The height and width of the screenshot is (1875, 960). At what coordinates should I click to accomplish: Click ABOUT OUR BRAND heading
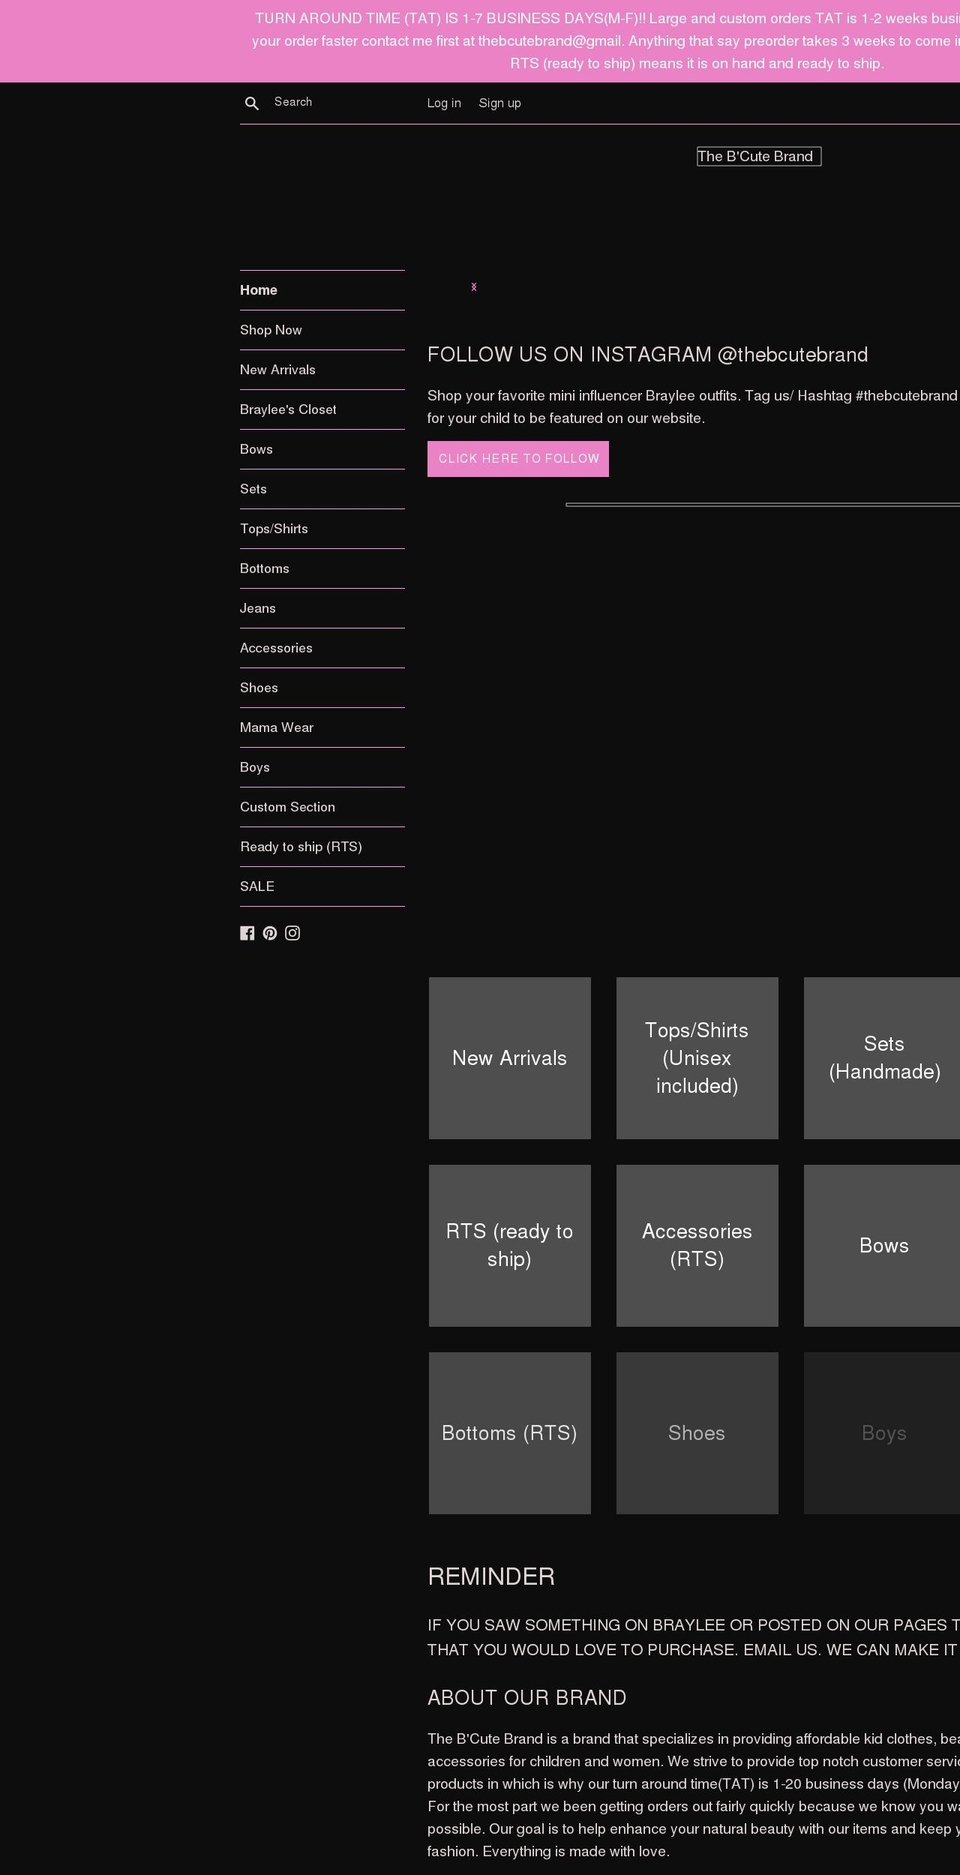527,1698
